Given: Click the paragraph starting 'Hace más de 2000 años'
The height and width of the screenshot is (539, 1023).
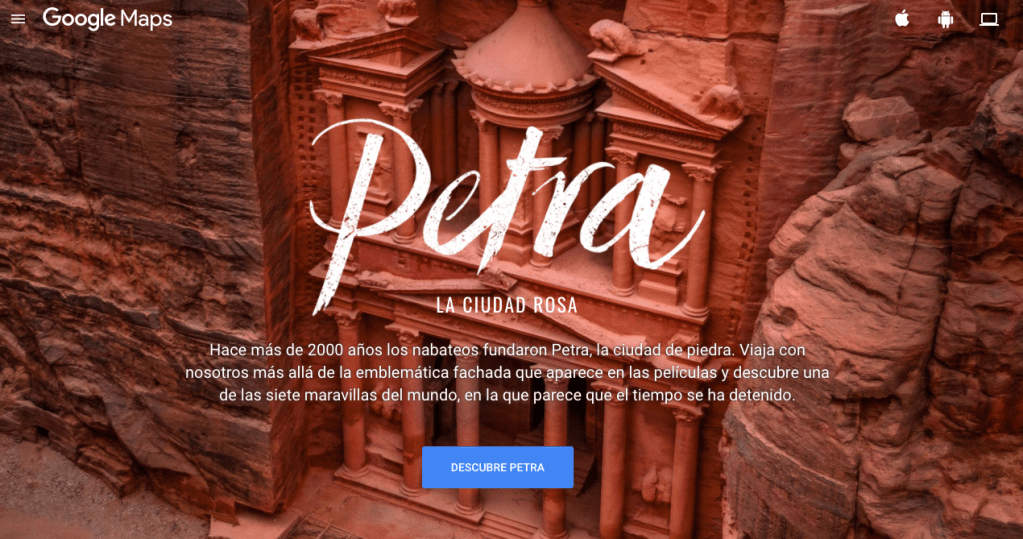Looking at the screenshot, I should click(x=507, y=373).
